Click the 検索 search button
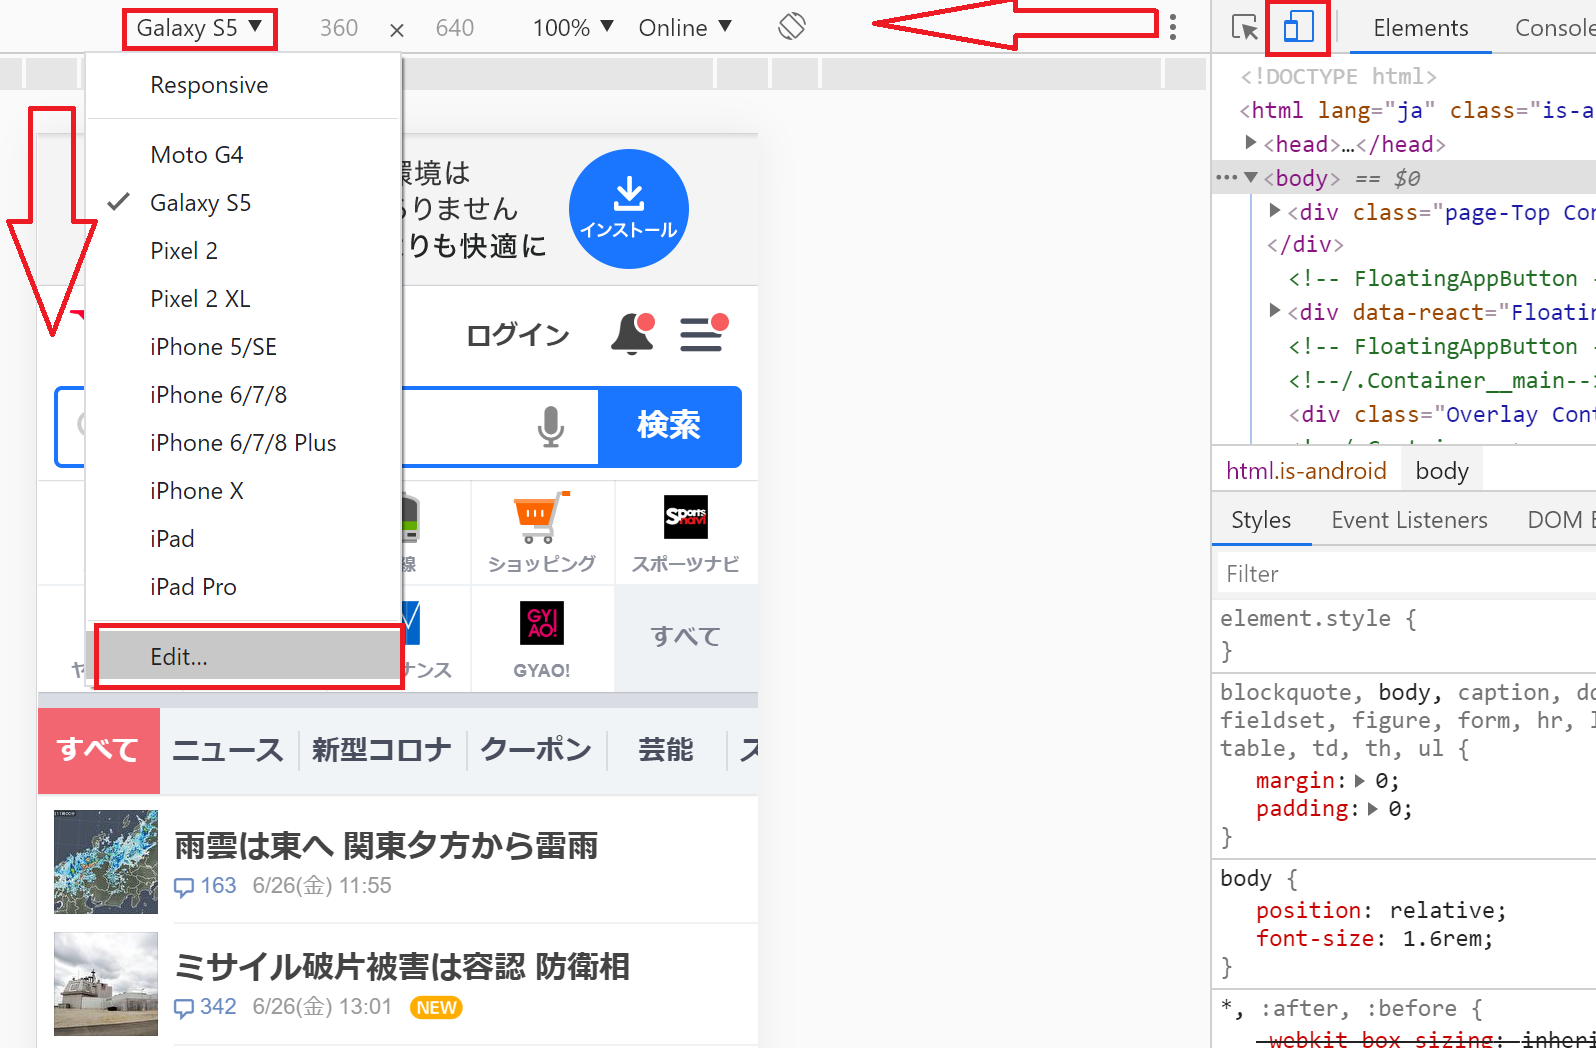 coord(669,426)
